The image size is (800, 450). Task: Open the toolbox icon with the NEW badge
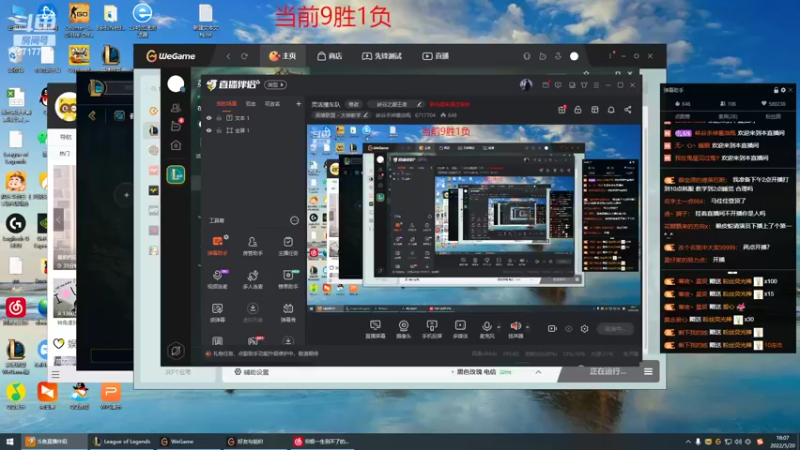(x=288, y=279)
